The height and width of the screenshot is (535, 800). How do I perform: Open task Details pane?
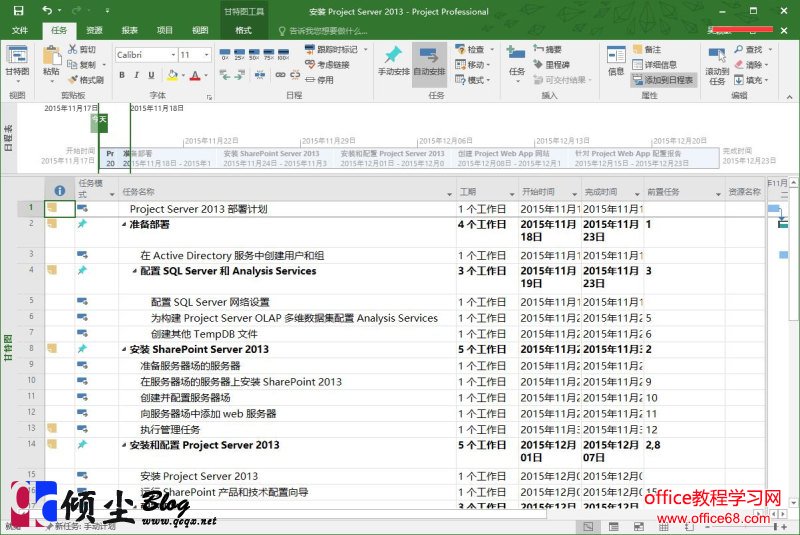(x=655, y=65)
